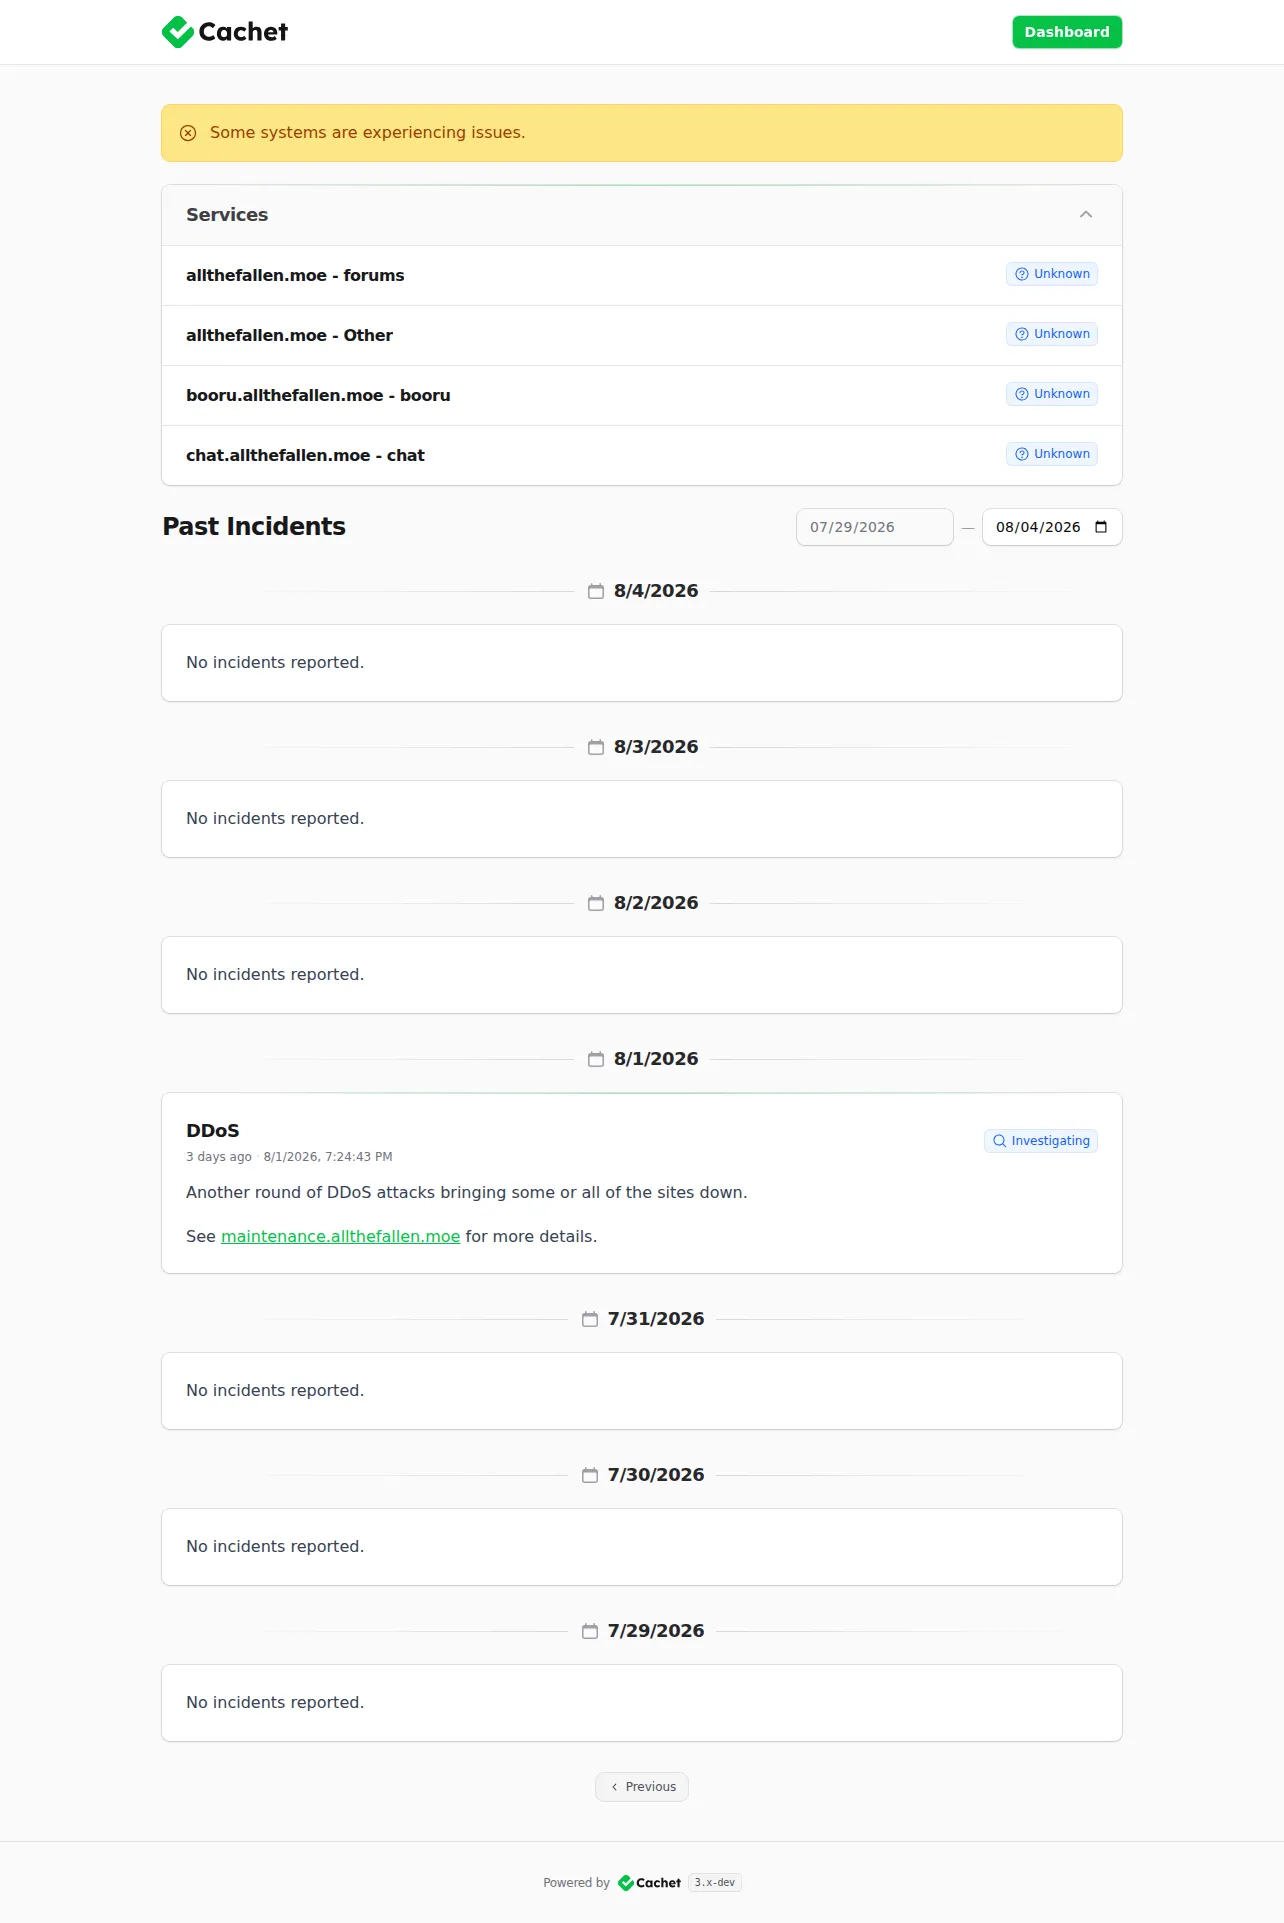Click the Unknown status badge for allthefallen.moe Other
Screen dimensions: 1284x1923
1052,334
